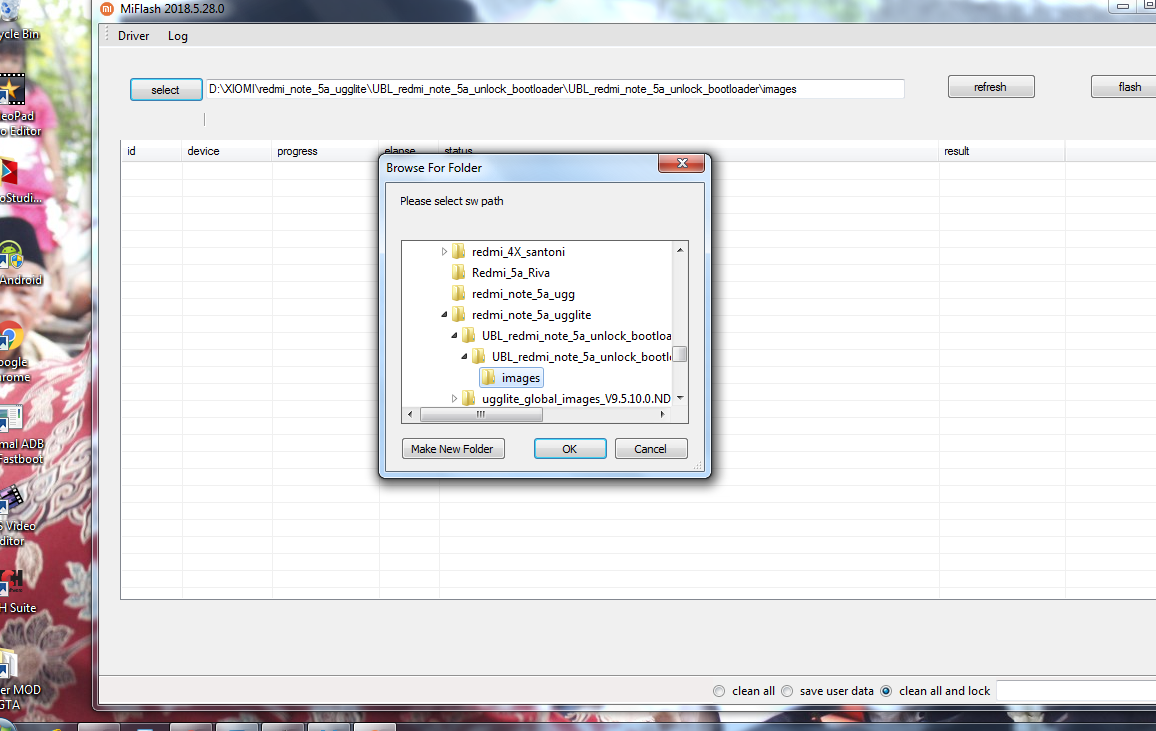Select the redmi_note_5a_ugglite folder label
The height and width of the screenshot is (731, 1156).
pos(532,315)
